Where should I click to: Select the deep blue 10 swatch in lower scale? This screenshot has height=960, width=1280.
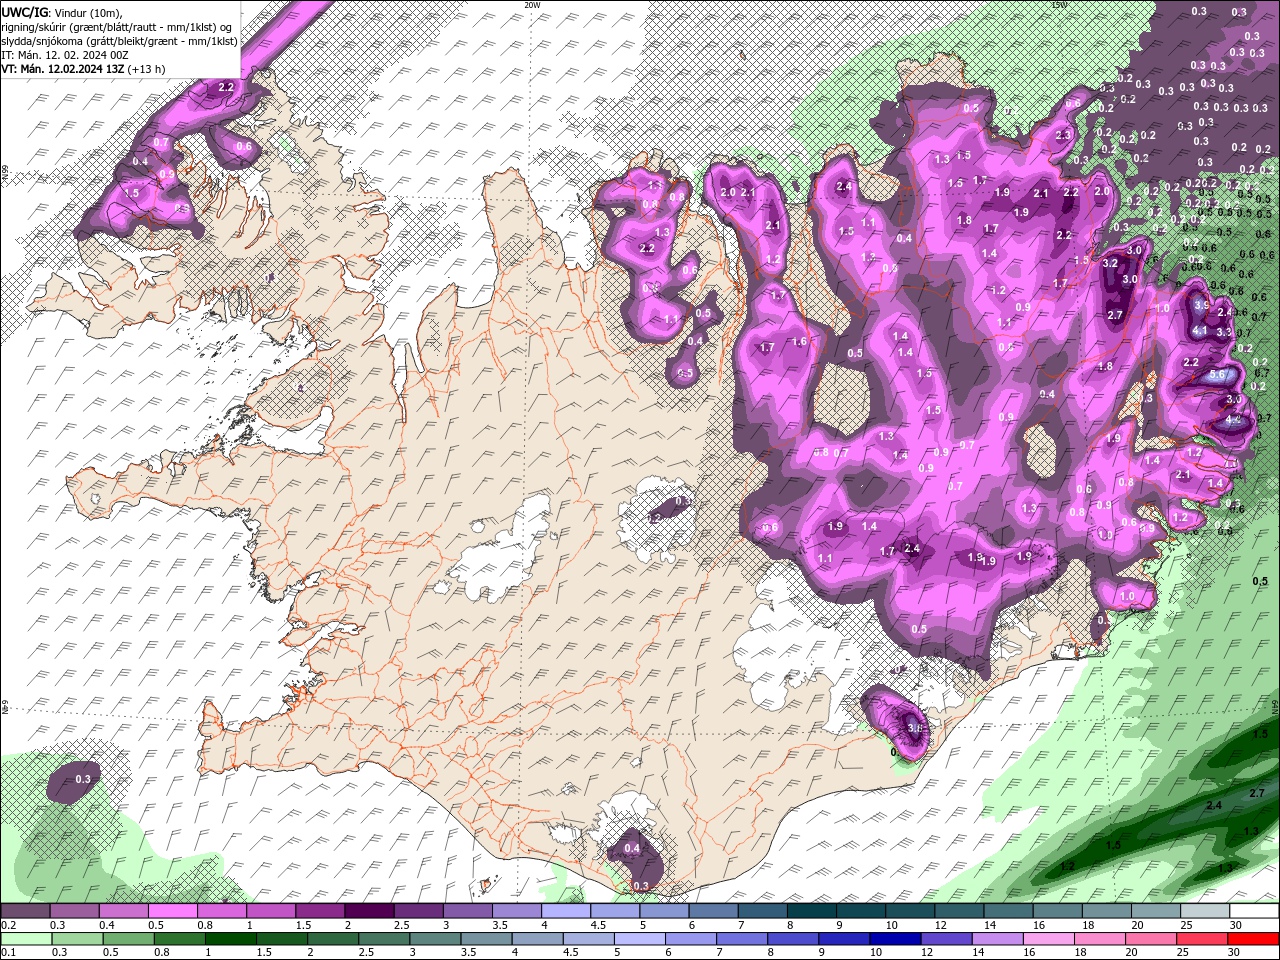point(894,939)
